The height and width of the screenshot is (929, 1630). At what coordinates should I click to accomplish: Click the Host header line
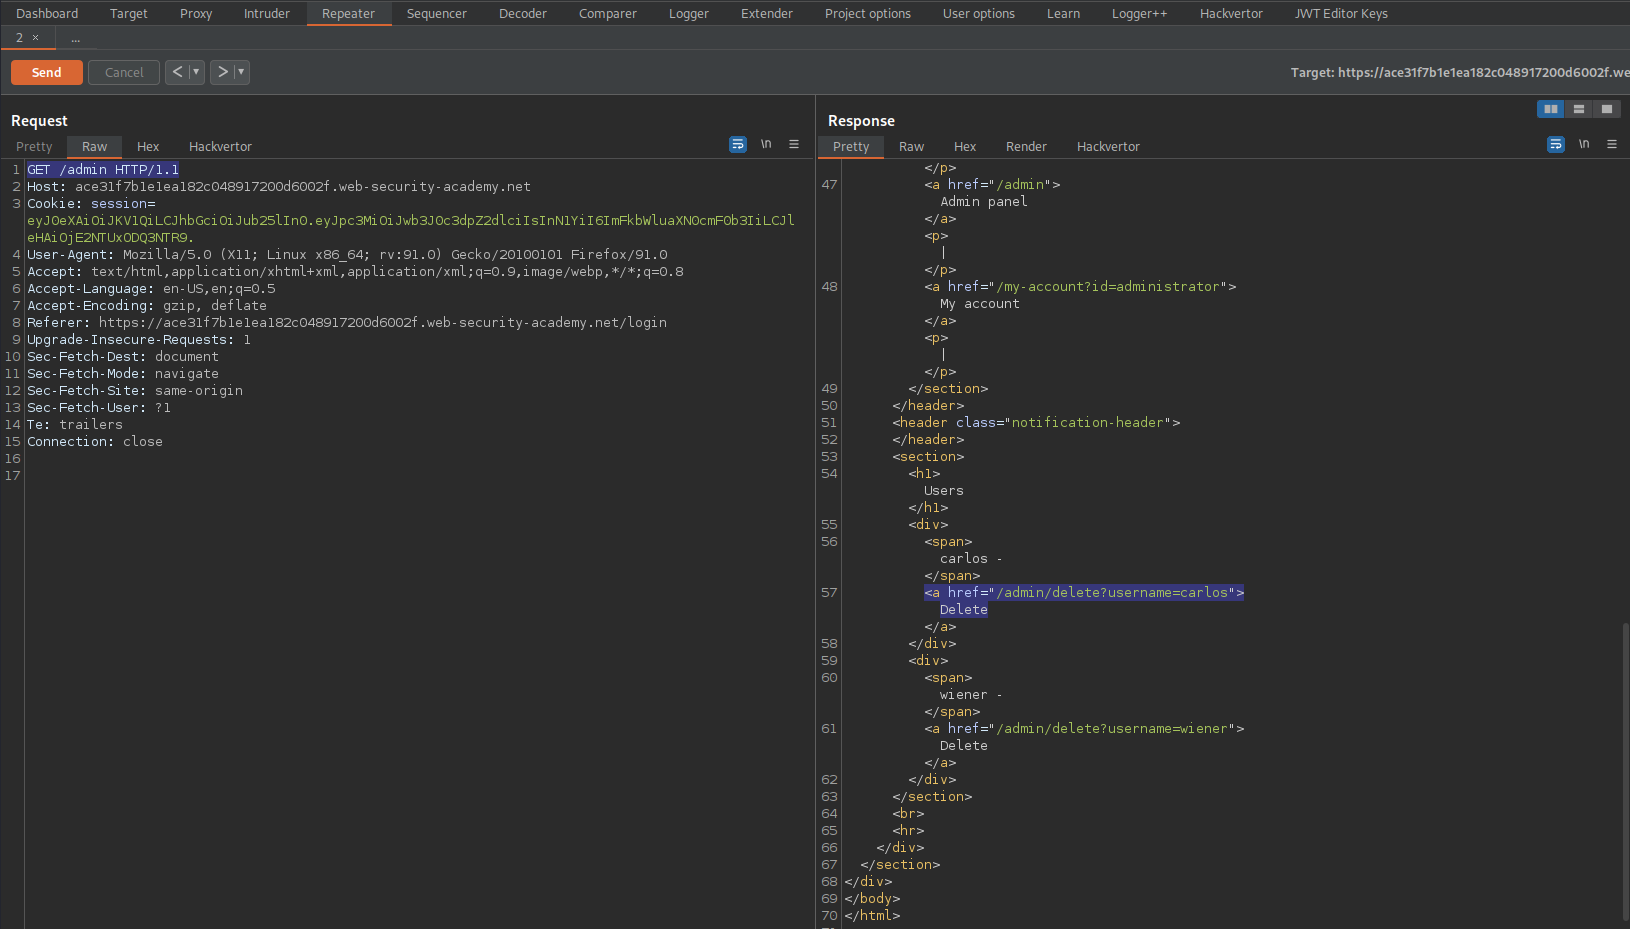279,186
